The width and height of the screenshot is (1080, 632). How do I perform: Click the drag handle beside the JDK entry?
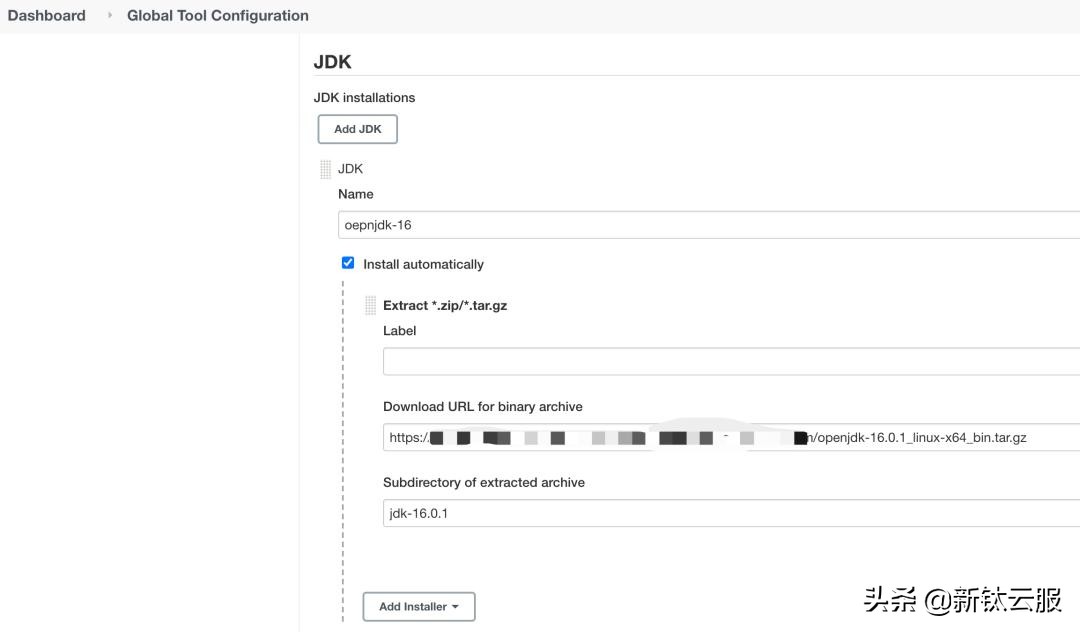324,168
